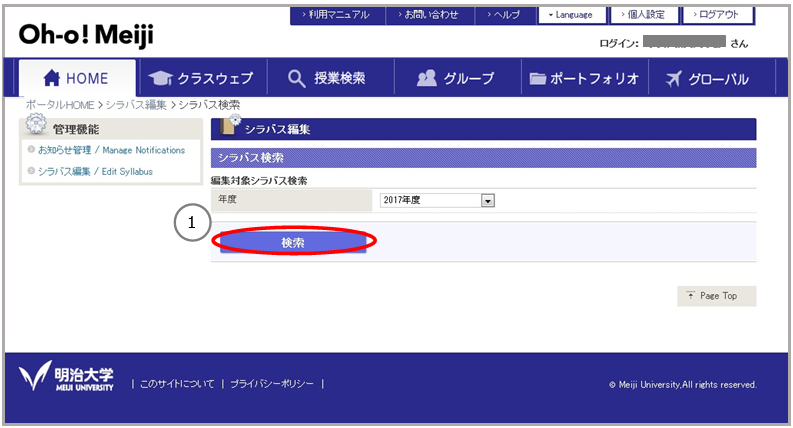
Task: Open the 2017年度 year dropdown
Action: tap(437, 200)
